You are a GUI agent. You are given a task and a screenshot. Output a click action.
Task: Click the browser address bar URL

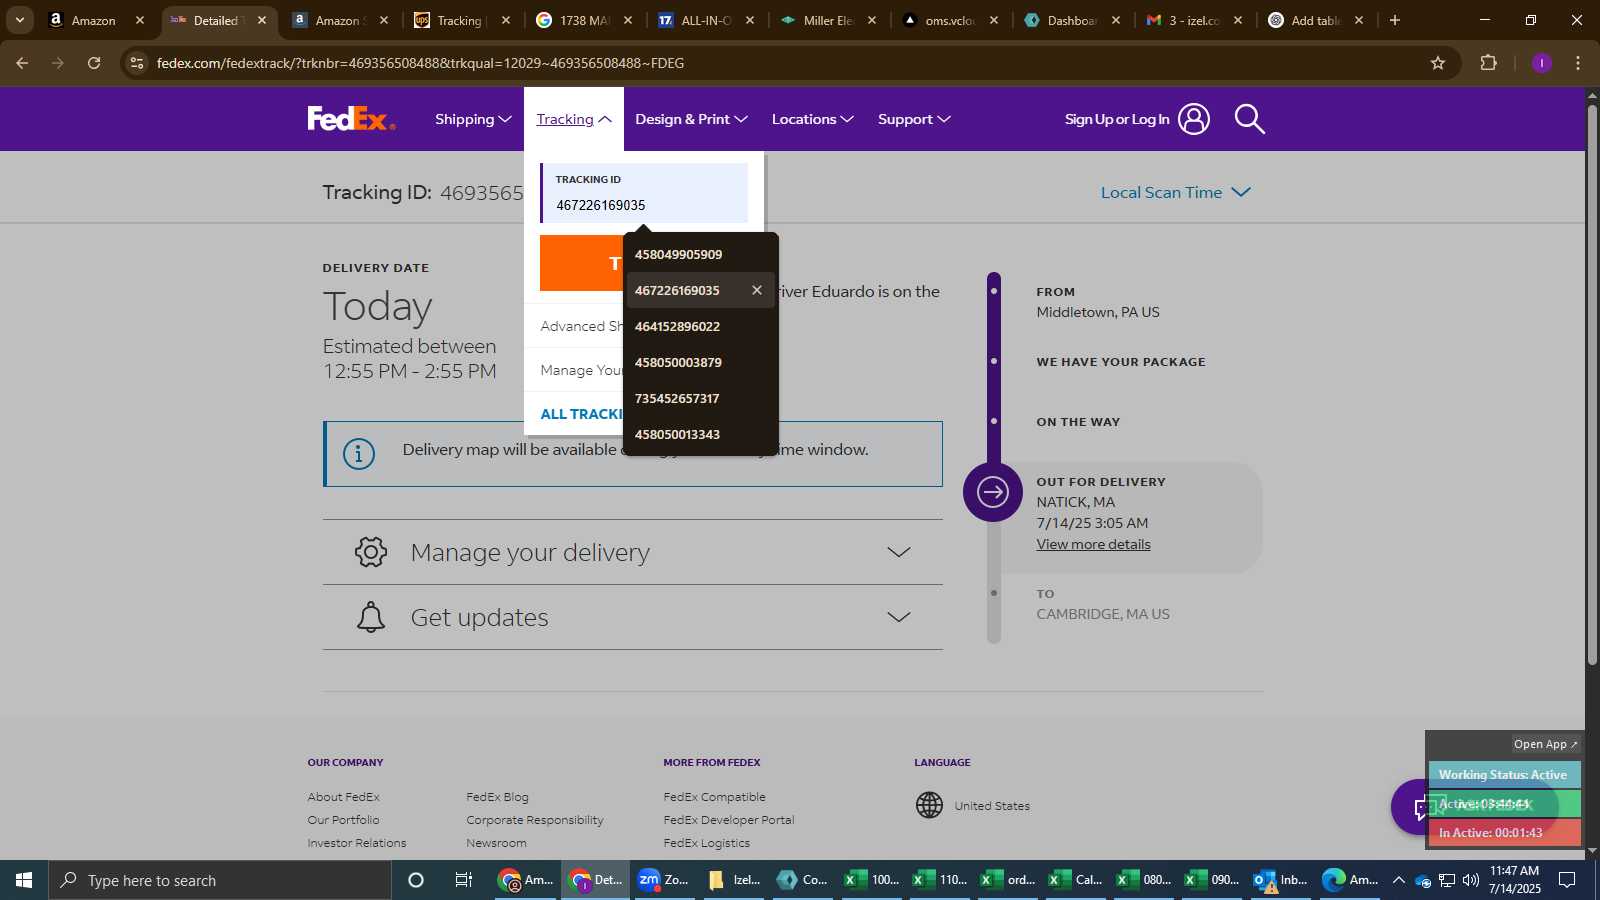pos(420,63)
